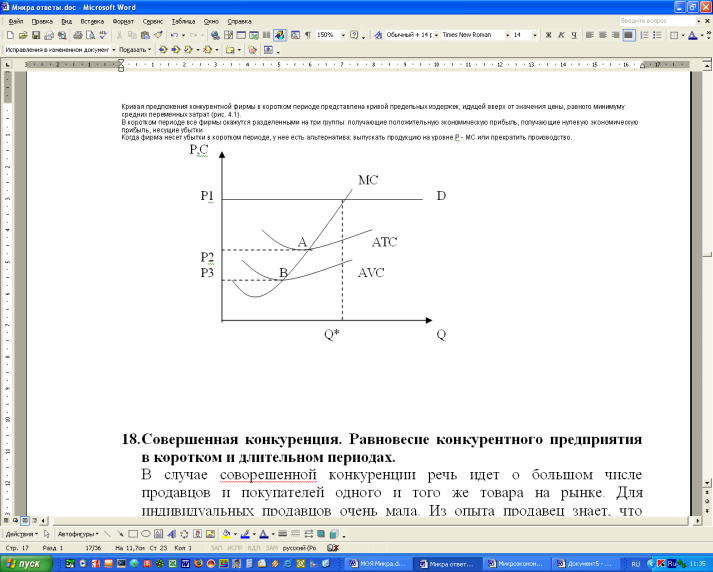Open the Styles and Formatting pane
This screenshot has width=713, height=572.
tap(378, 35)
